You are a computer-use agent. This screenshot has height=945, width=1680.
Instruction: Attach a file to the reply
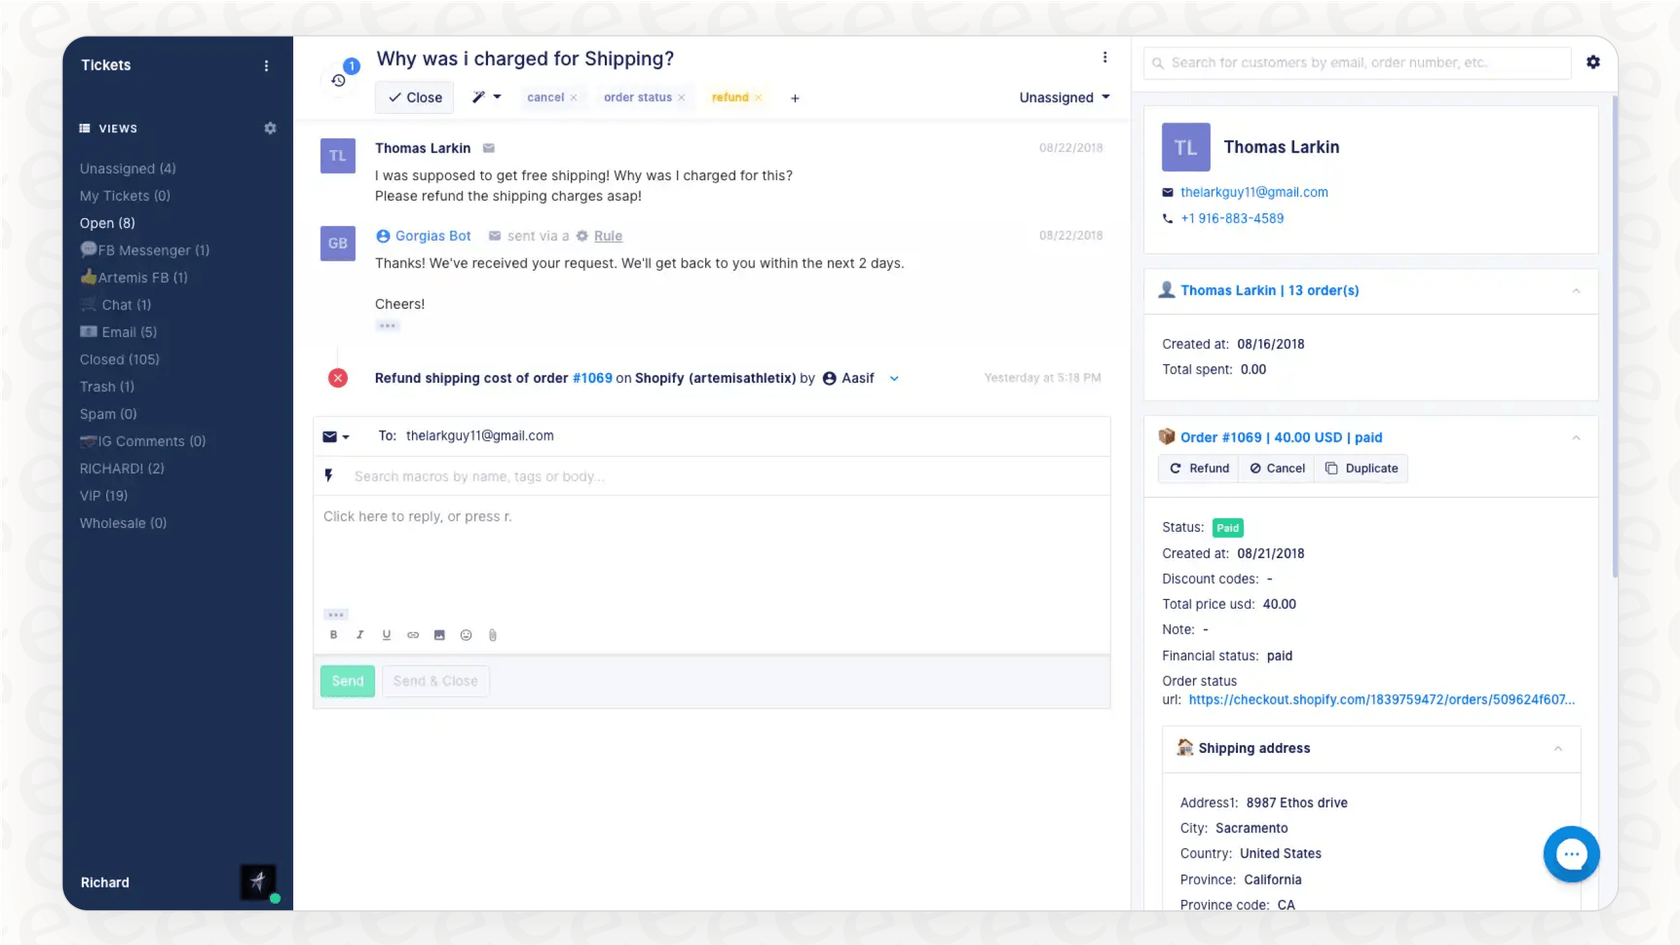click(x=492, y=635)
